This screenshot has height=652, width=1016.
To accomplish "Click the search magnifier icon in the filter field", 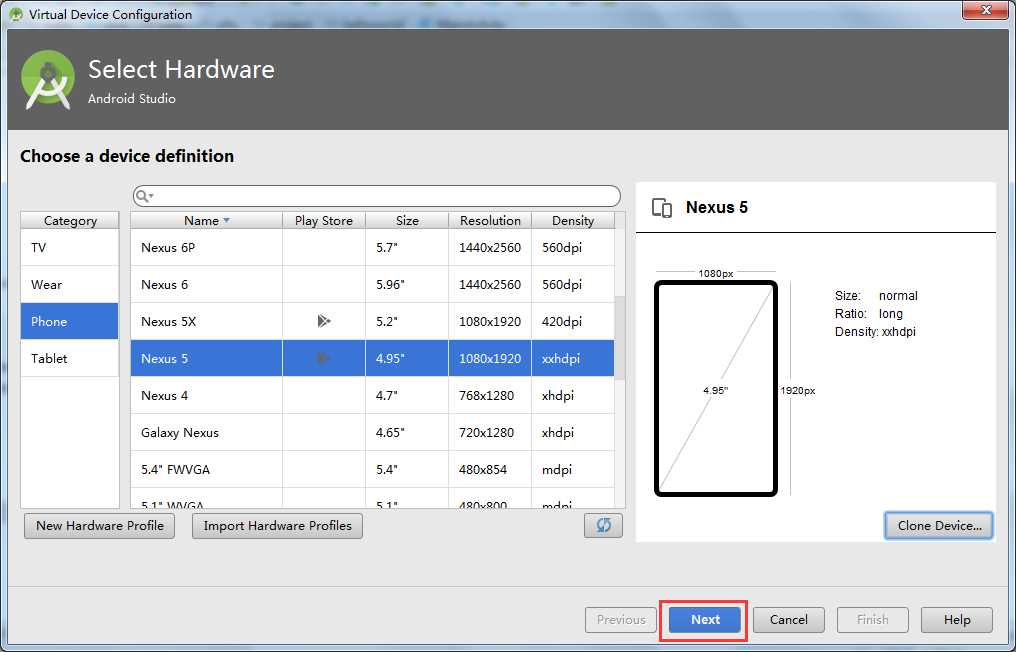I will pyautogui.click(x=143, y=196).
